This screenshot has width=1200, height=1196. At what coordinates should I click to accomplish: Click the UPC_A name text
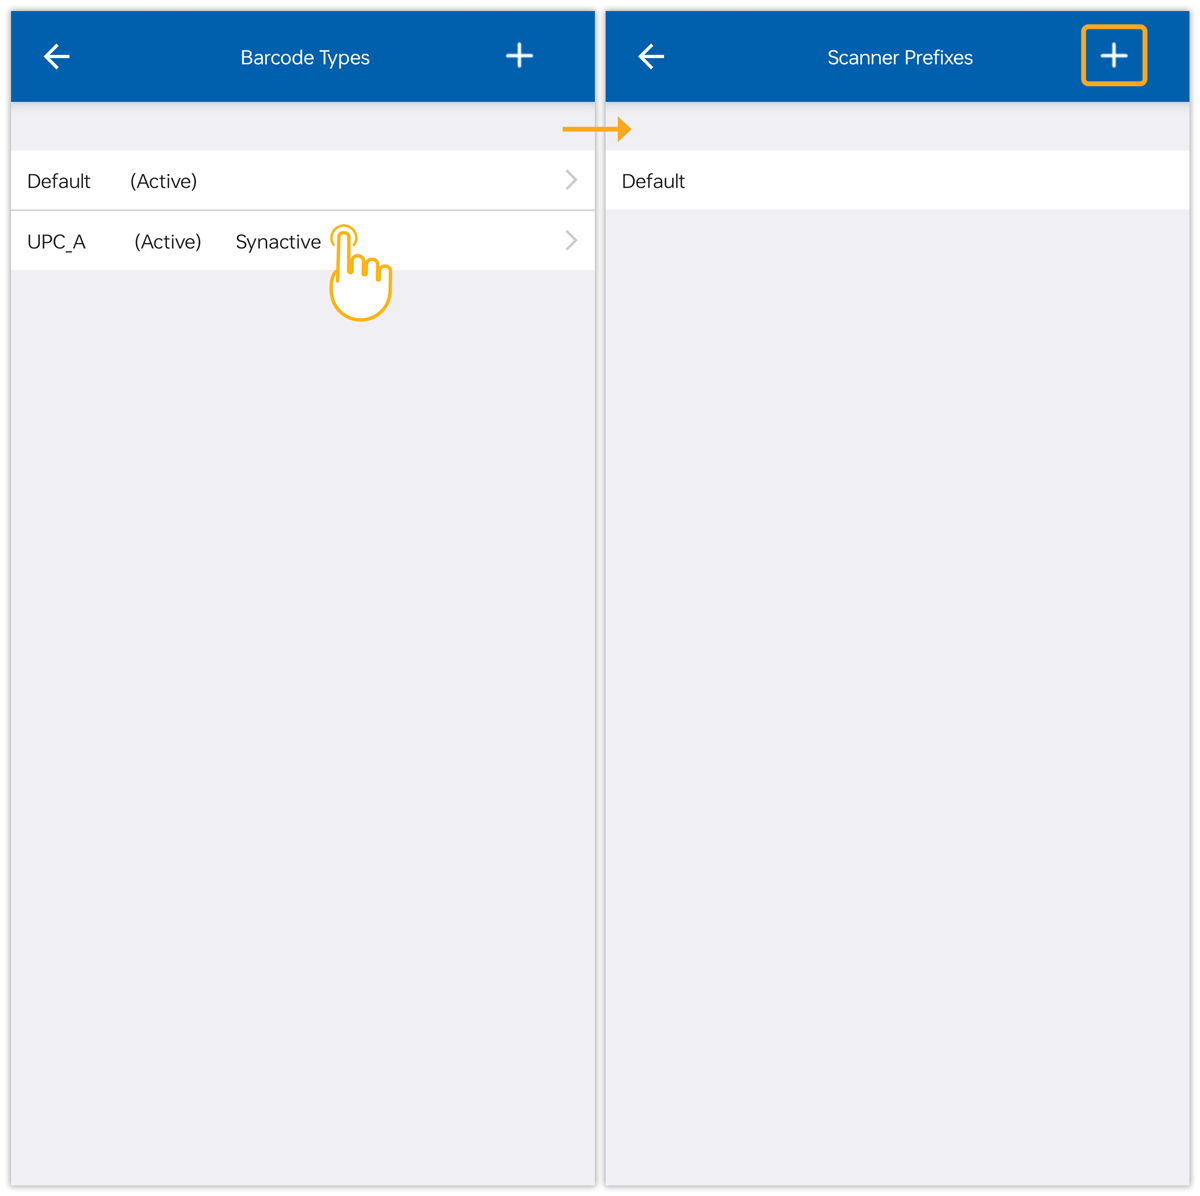coord(56,242)
